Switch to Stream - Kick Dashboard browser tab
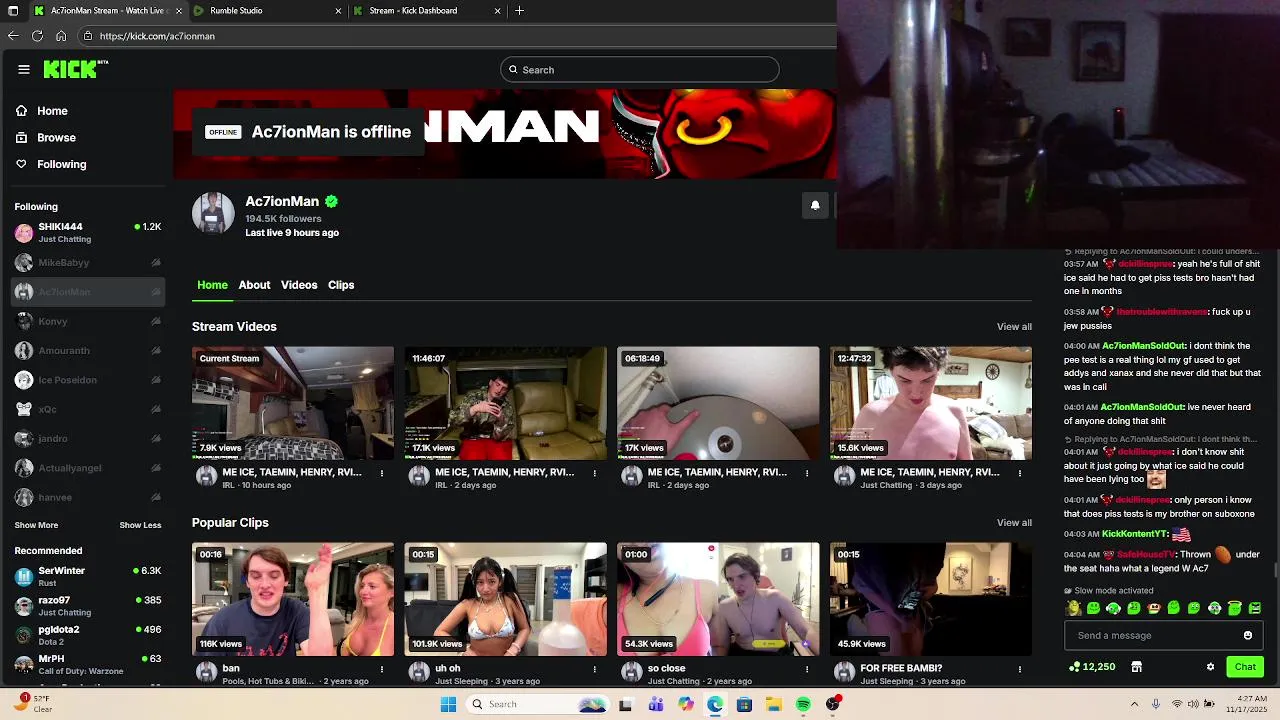Image resolution: width=1280 pixels, height=720 pixels. [425, 10]
